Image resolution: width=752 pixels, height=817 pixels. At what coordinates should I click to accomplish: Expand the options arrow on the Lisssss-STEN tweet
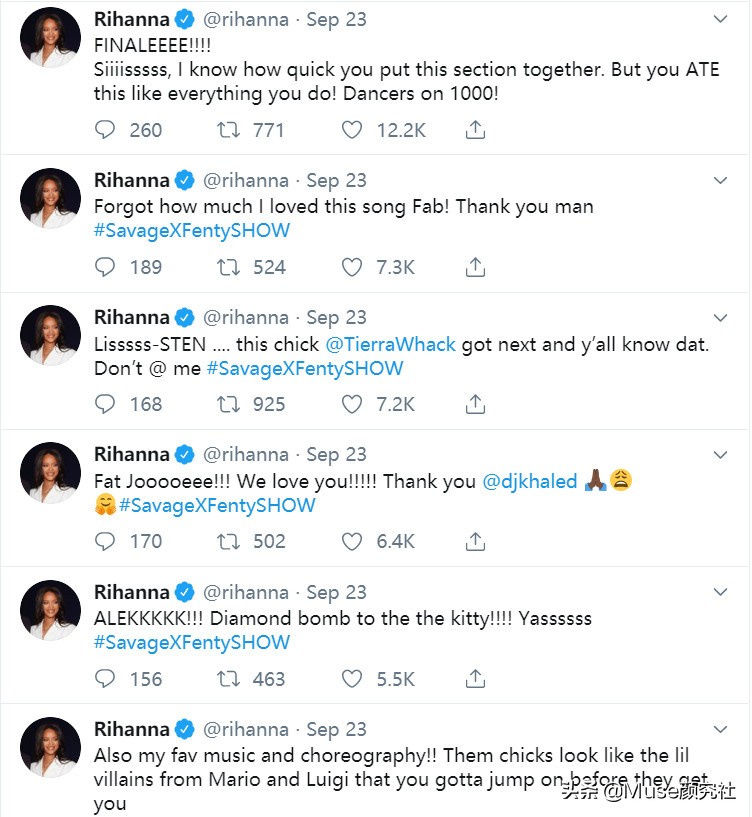[x=720, y=317]
